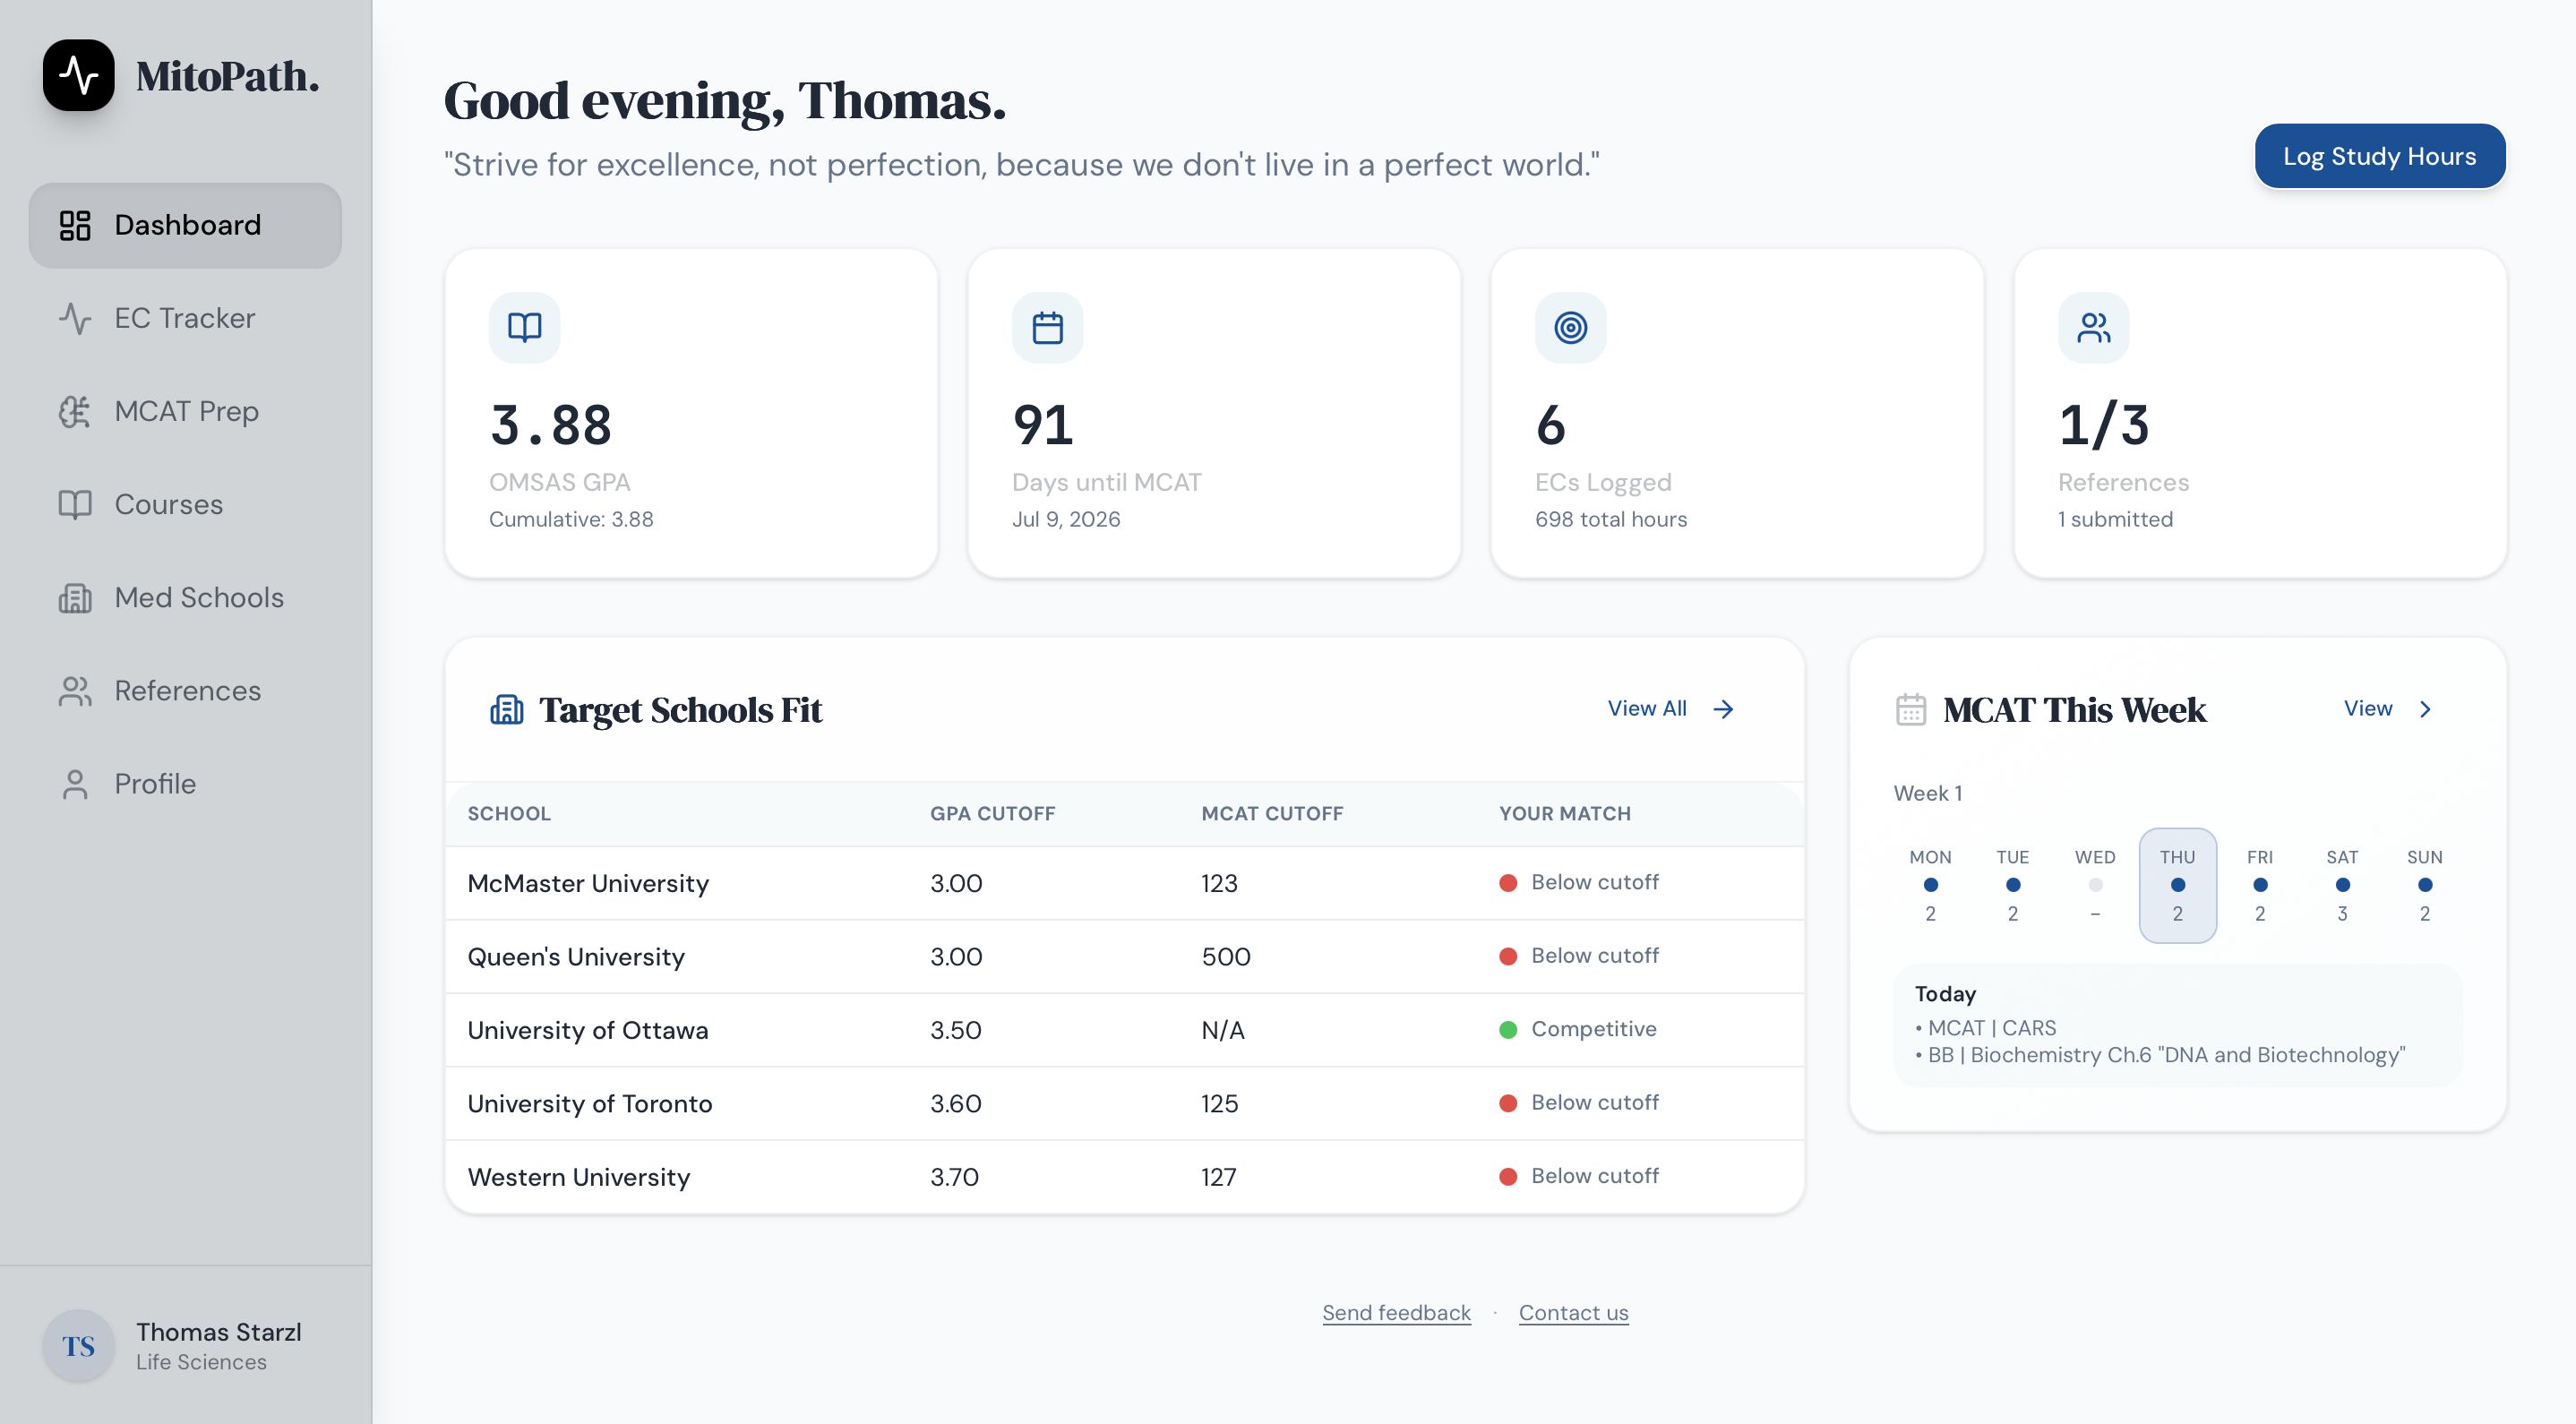Select Monday in the MCAT week view
This screenshot has width=2576, height=1424.
pyautogui.click(x=1930, y=885)
